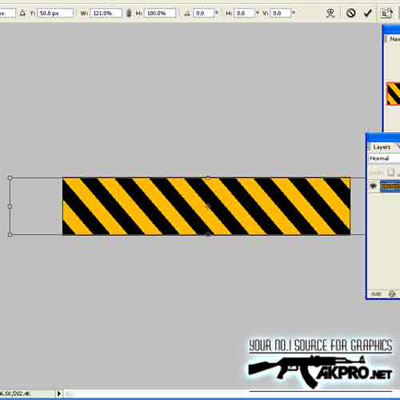Viewport: 400px width, 400px height.
Task: Click the bottom-left transform handle
Action: [10, 235]
